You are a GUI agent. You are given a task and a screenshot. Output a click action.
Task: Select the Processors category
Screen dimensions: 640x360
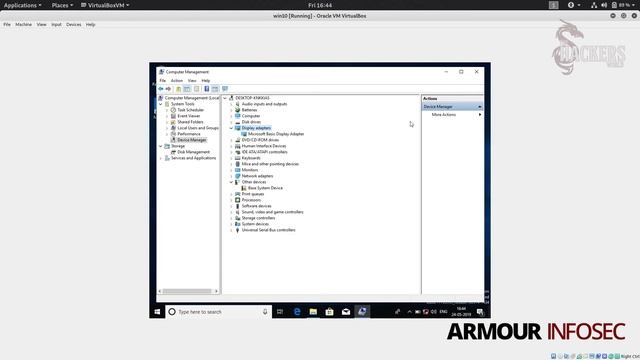point(251,200)
